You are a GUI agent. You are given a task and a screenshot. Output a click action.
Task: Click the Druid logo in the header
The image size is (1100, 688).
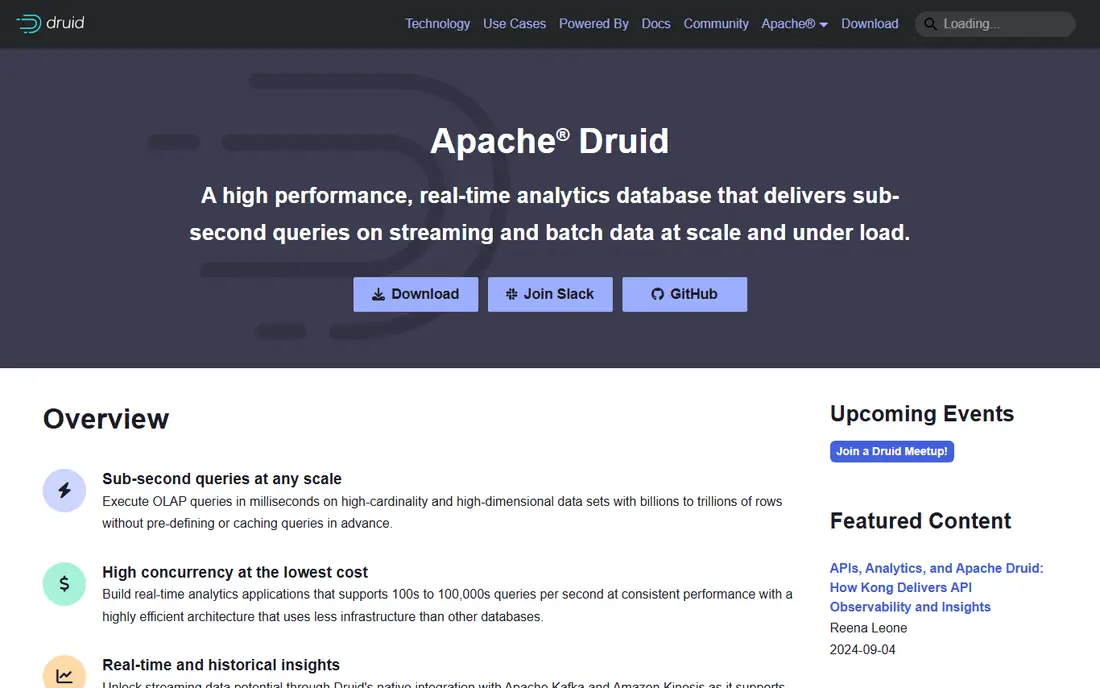coord(50,23)
